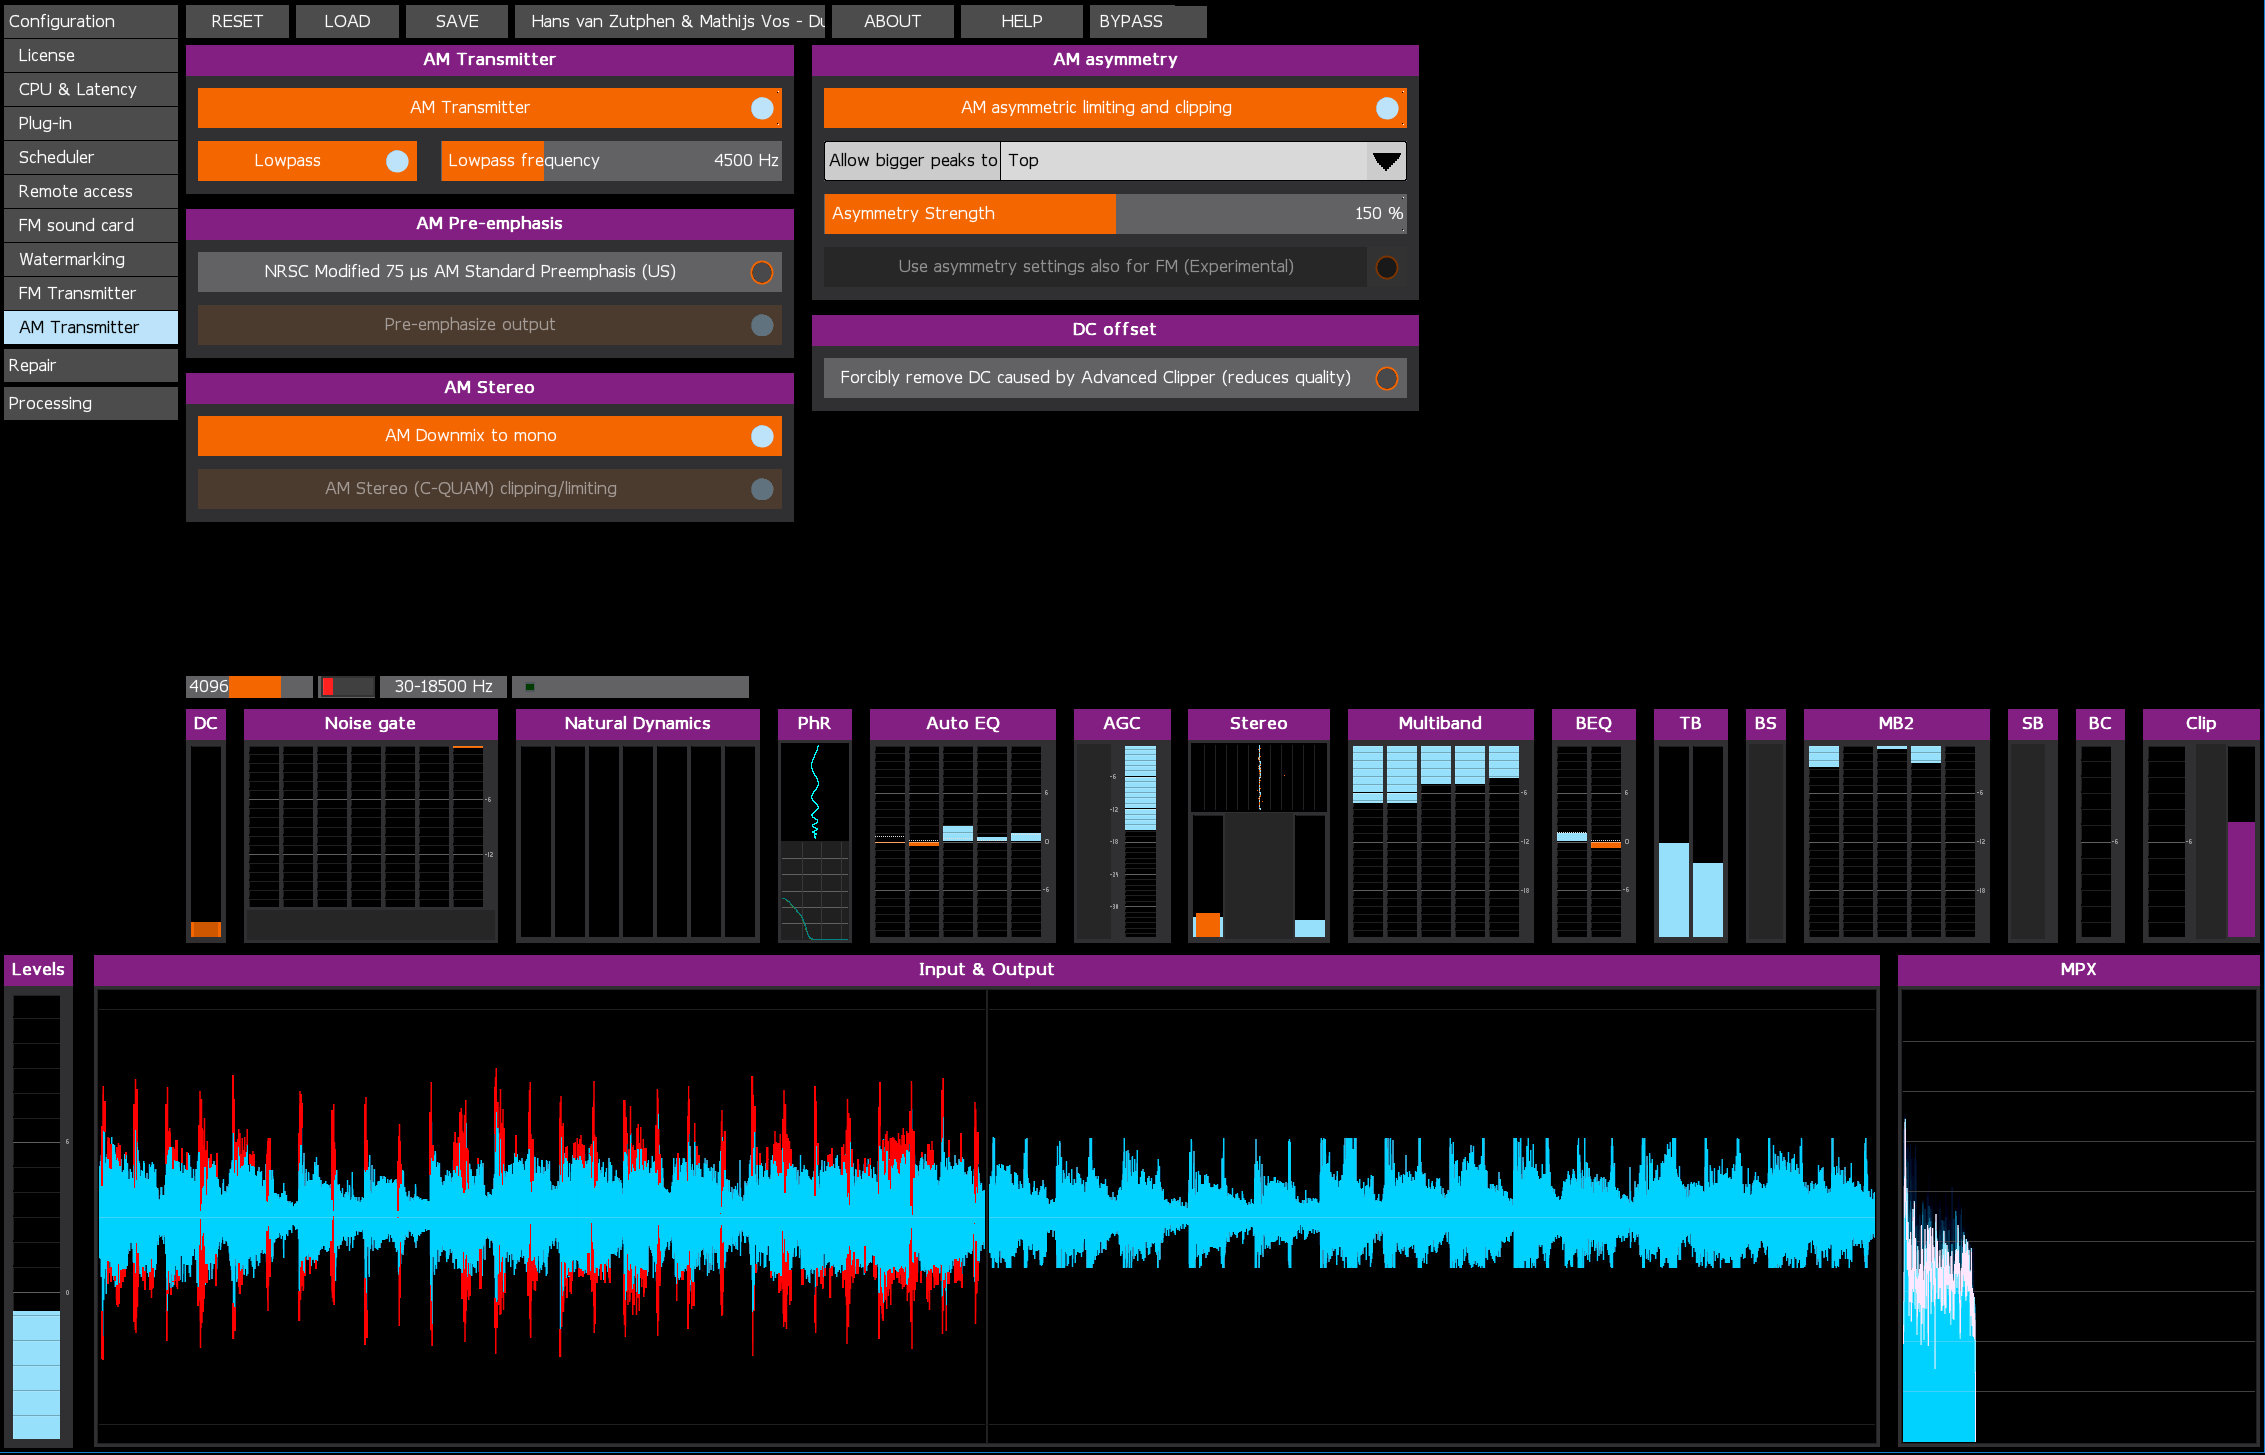
Task: Open the FM Transmitter menu item
Action: (x=90, y=294)
